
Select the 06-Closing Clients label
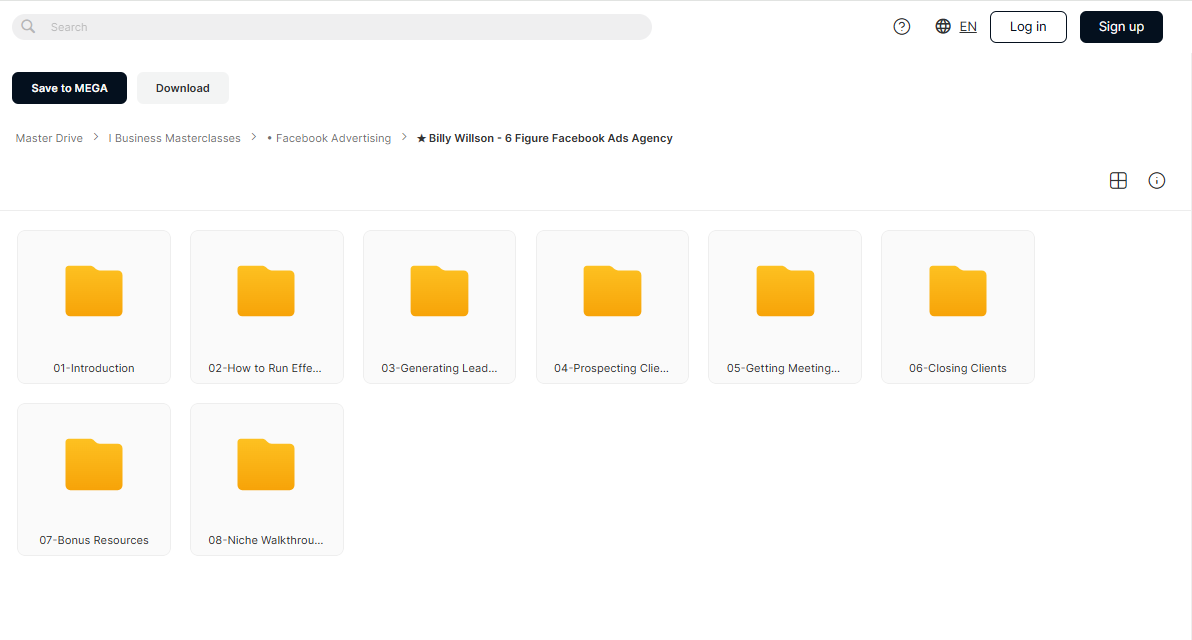pyautogui.click(x=958, y=368)
